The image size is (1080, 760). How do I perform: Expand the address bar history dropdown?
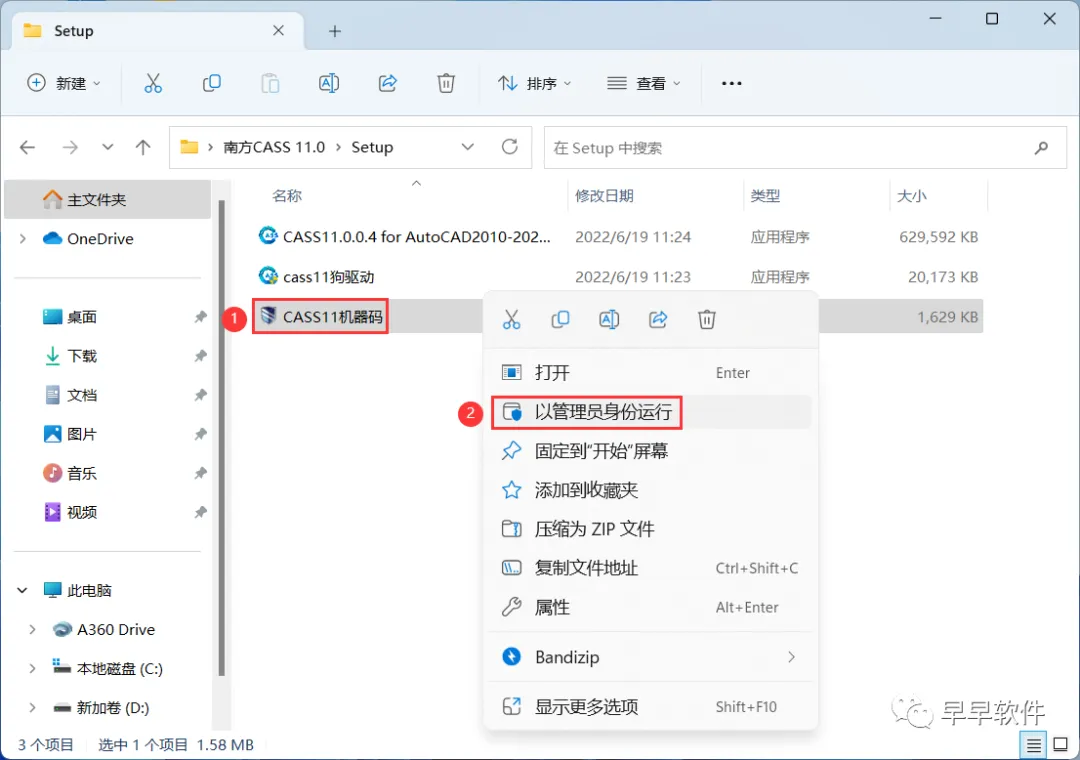(x=468, y=147)
